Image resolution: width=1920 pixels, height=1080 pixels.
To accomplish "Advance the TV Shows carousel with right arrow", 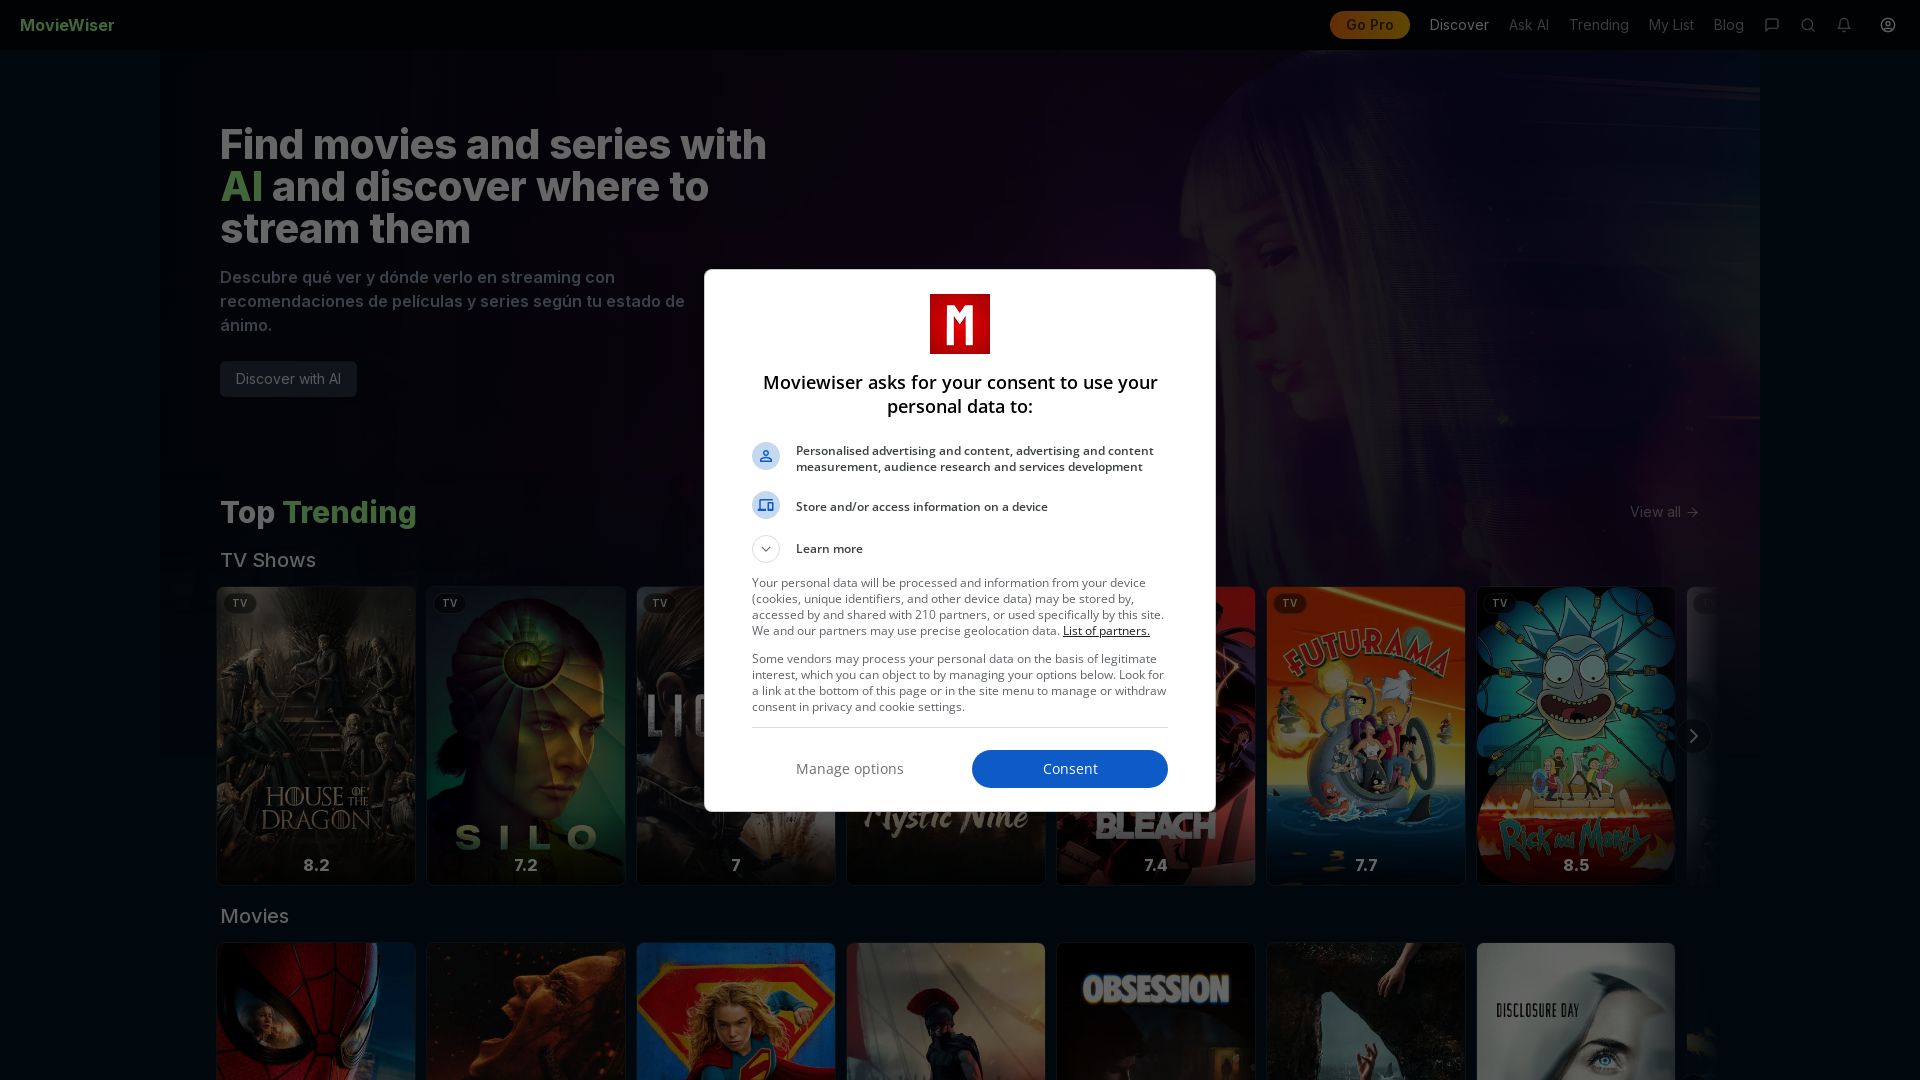I will [1693, 736].
